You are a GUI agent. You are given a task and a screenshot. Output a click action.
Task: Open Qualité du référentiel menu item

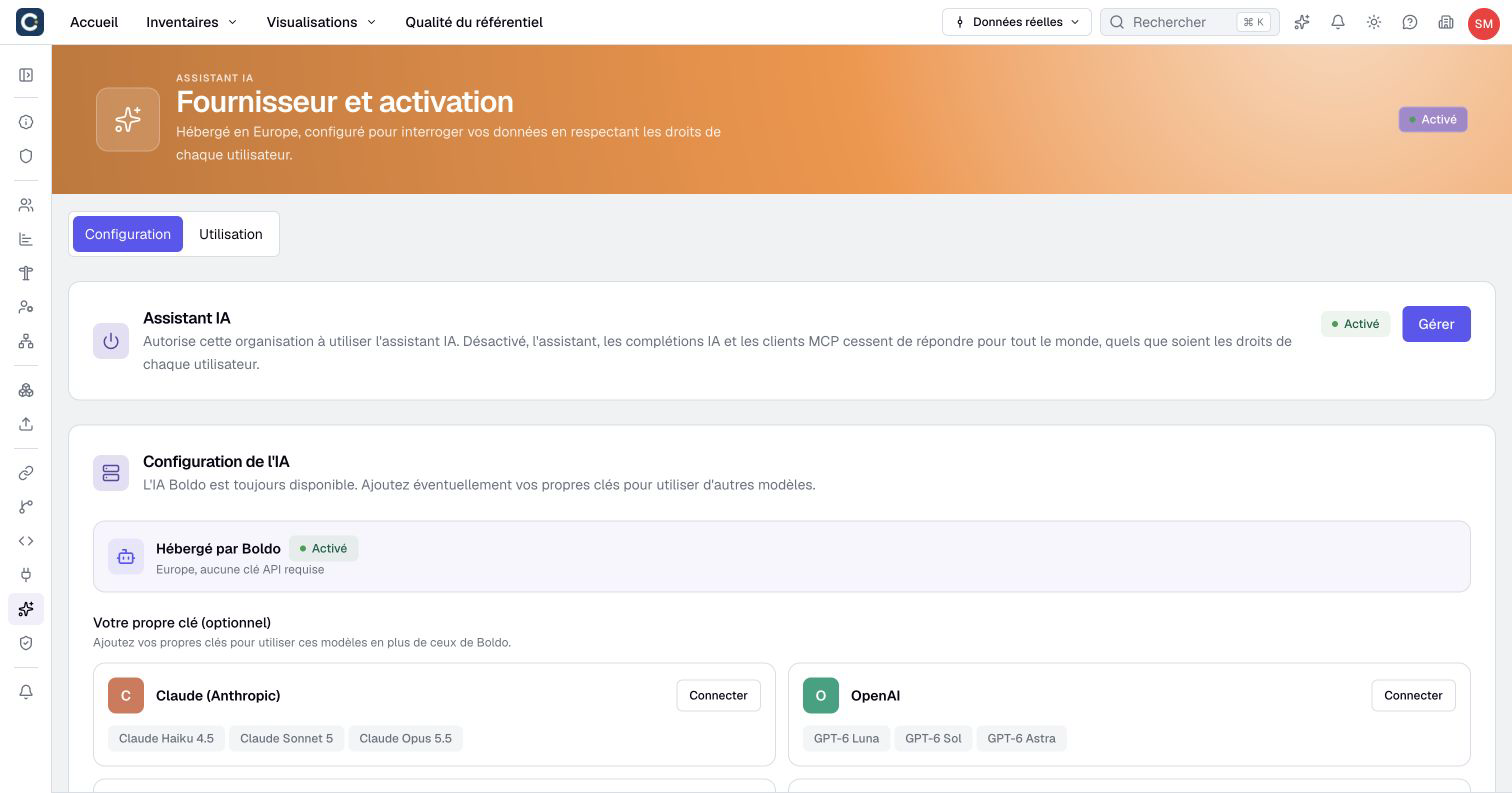(x=474, y=22)
